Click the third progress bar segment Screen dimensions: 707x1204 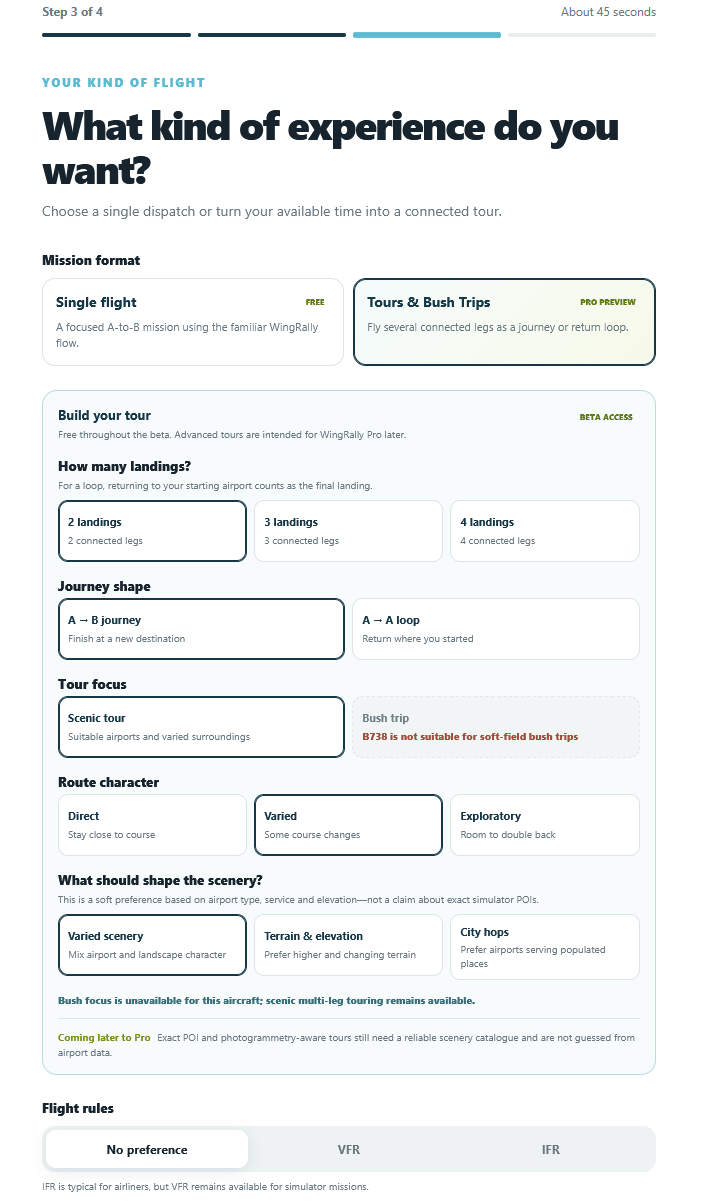tap(427, 35)
